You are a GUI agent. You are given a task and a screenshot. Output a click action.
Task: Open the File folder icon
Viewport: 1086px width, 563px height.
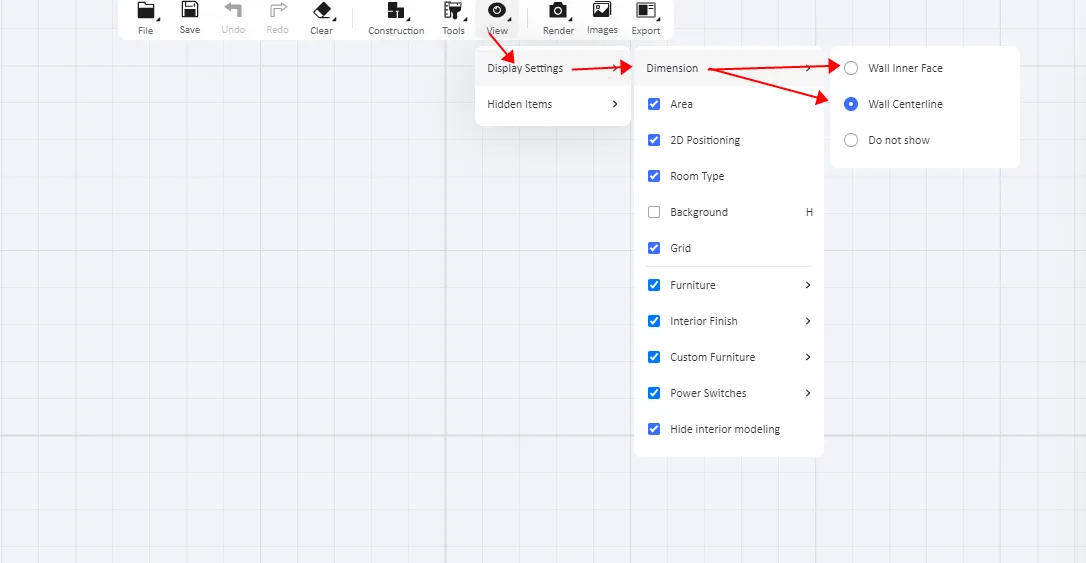(146, 12)
